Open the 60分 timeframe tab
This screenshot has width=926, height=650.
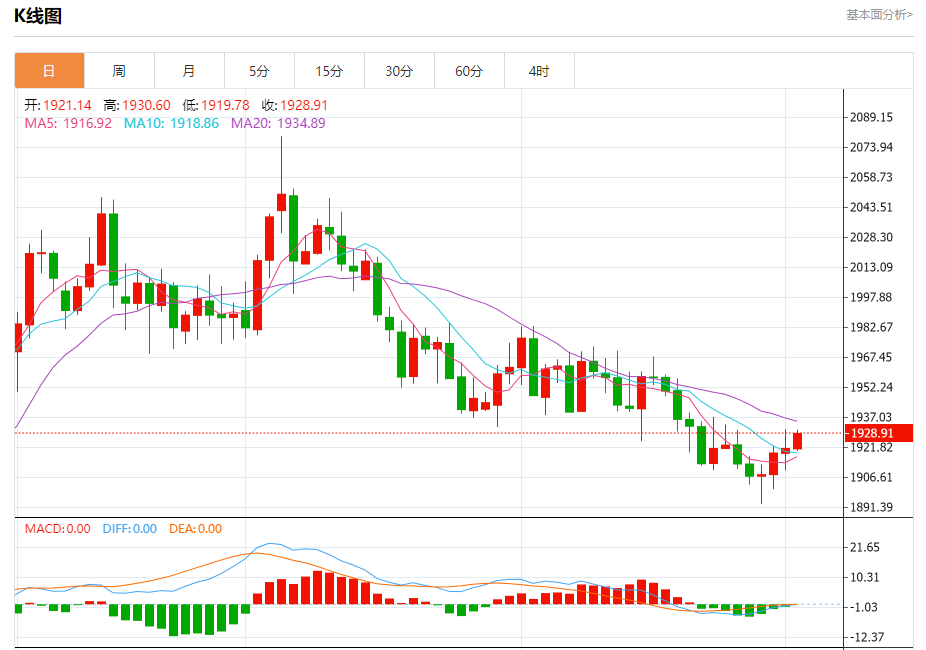pos(469,71)
